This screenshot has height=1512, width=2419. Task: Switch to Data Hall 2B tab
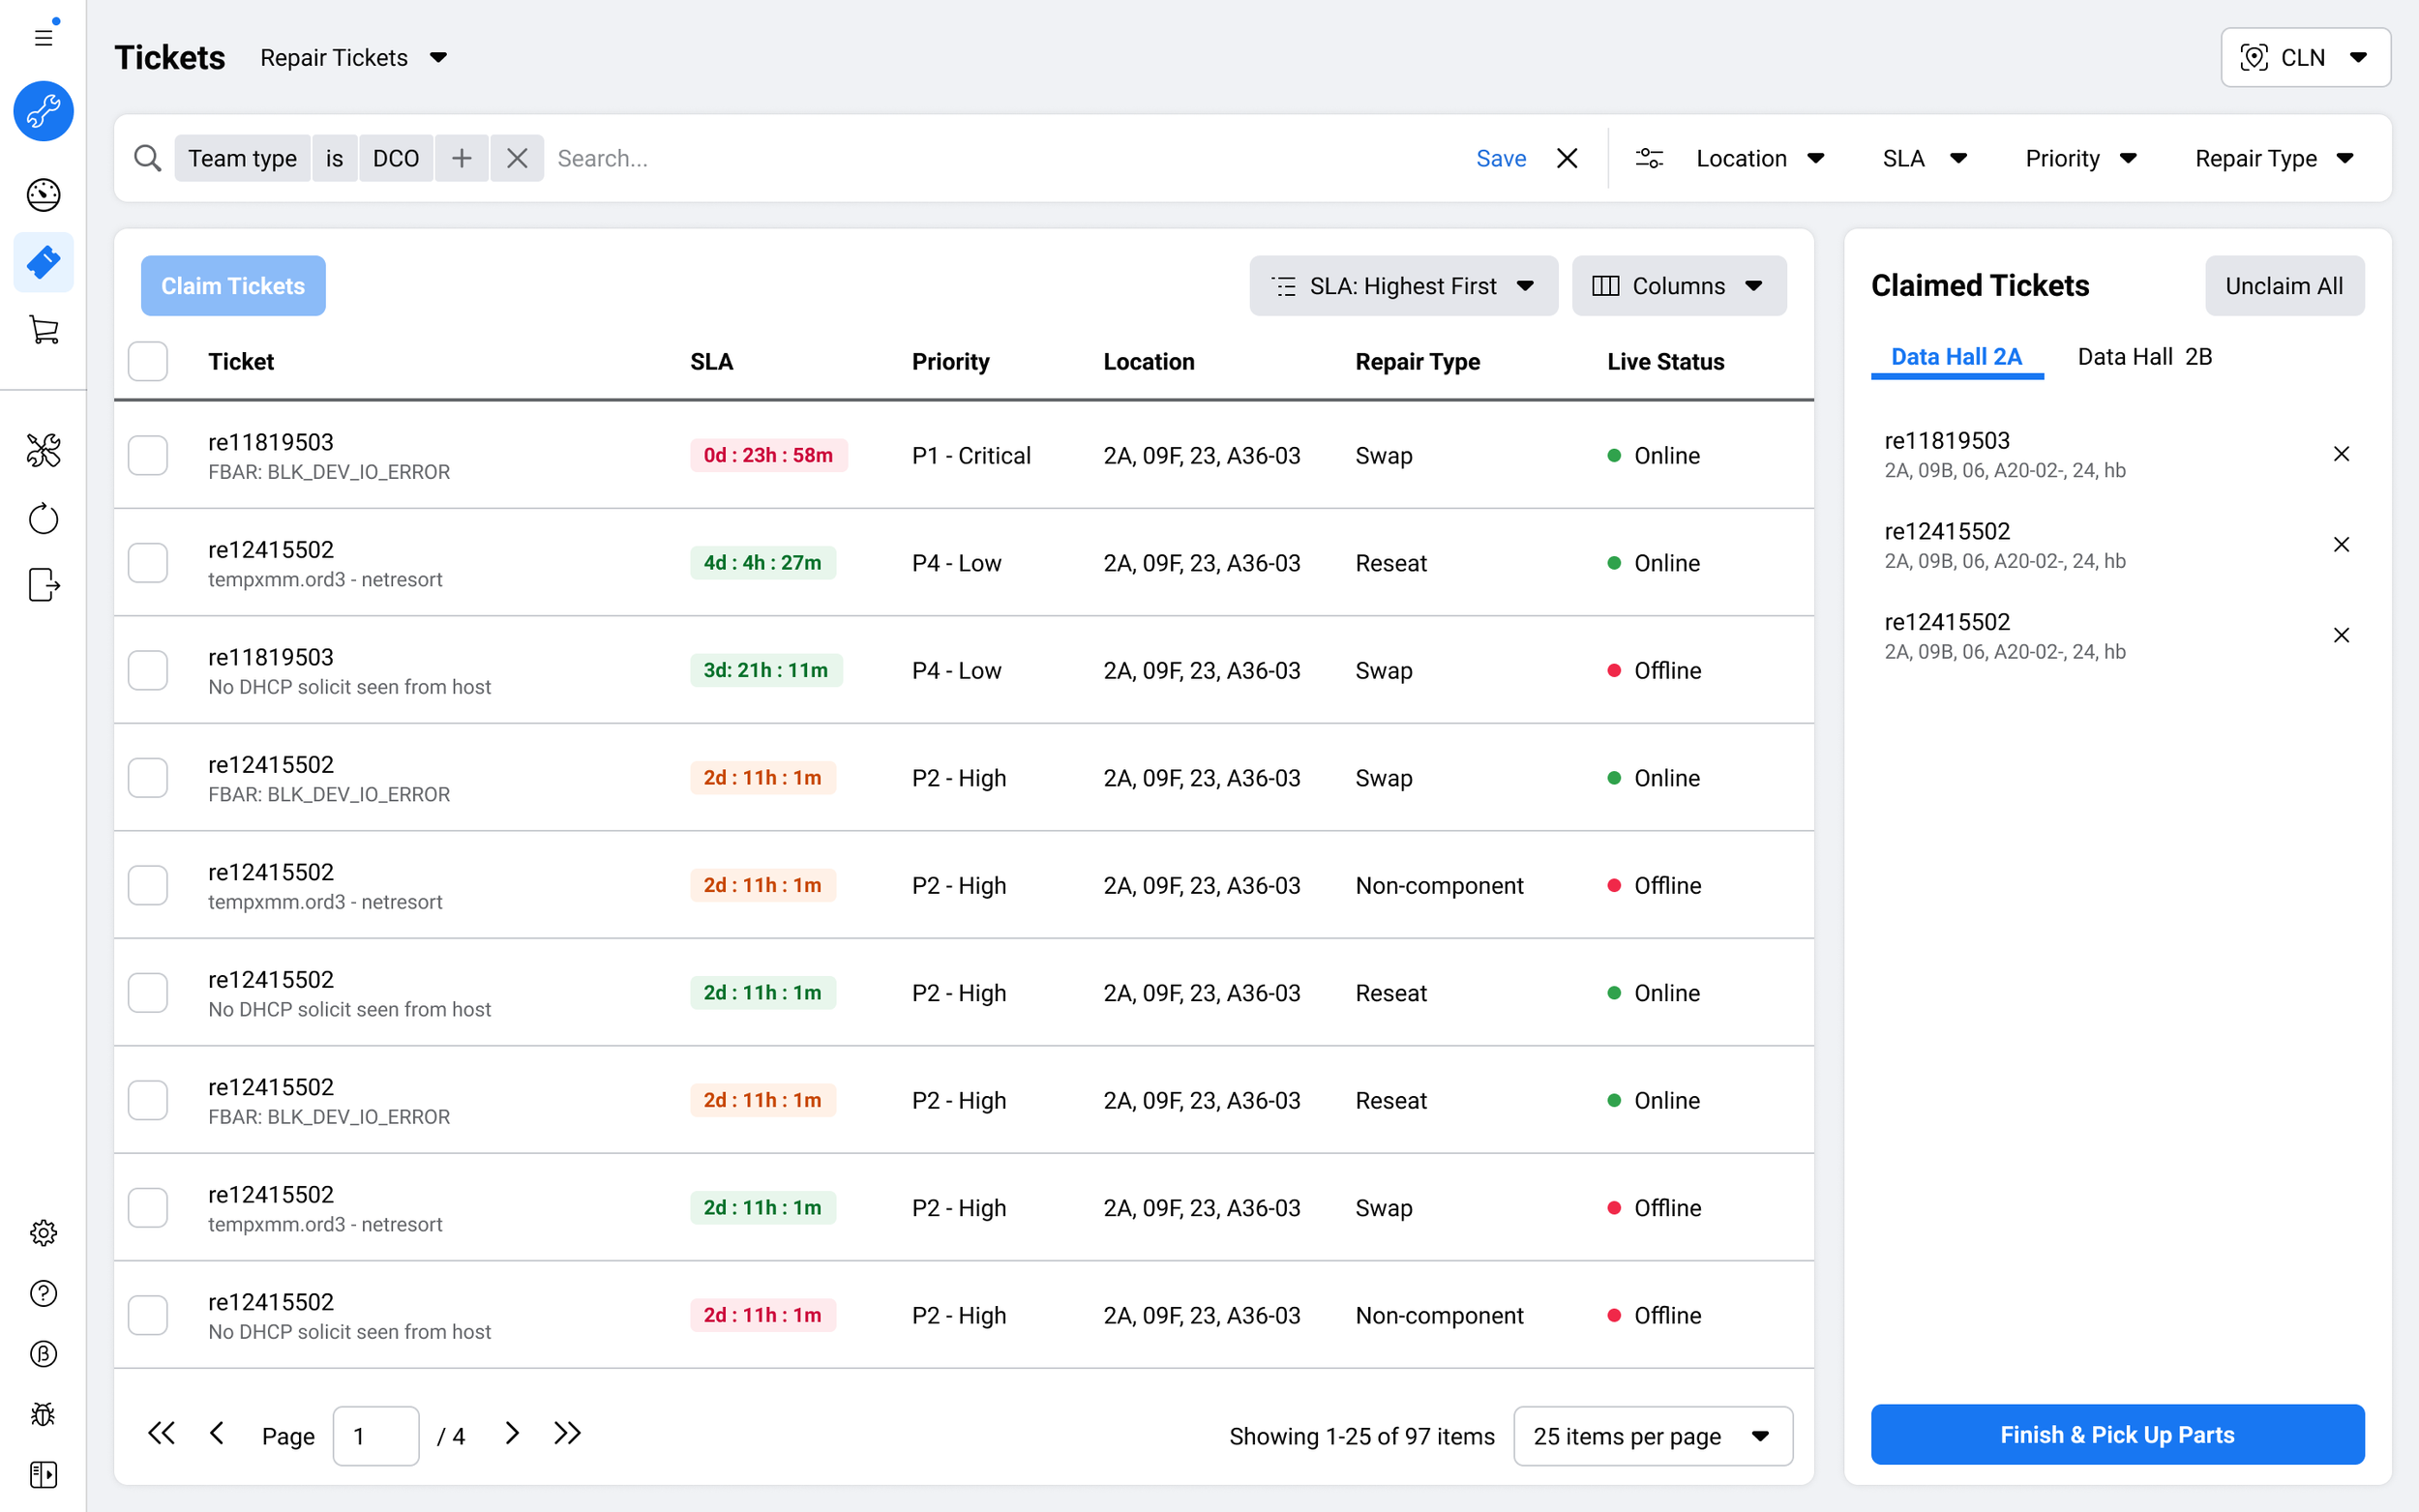(x=2144, y=357)
